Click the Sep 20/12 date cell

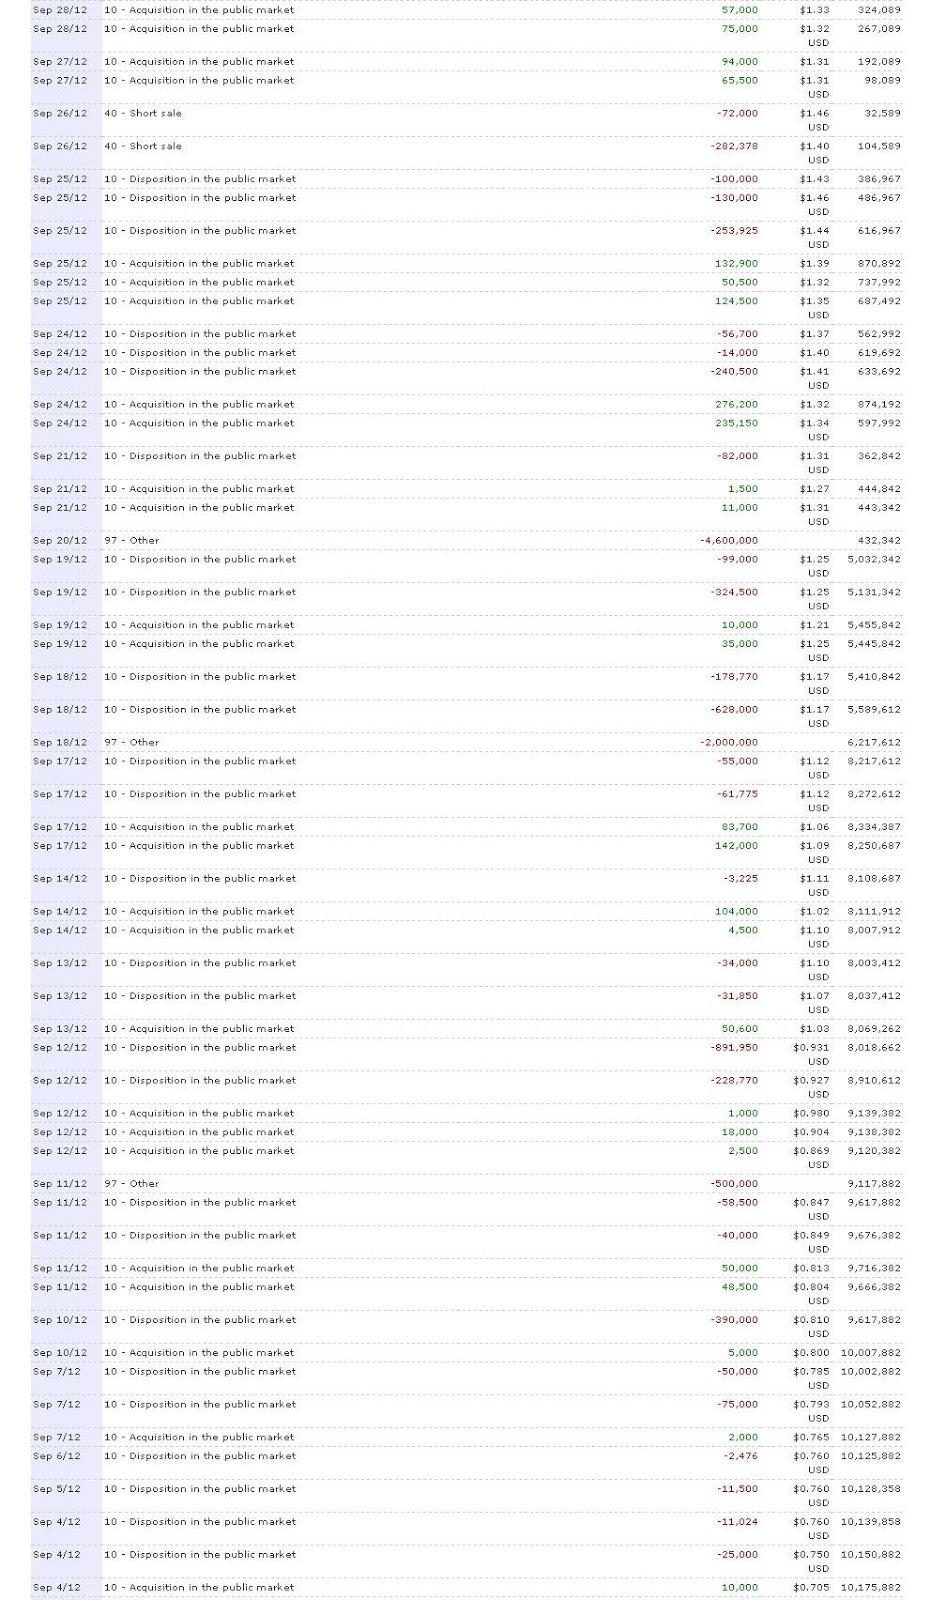pos(60,541)
